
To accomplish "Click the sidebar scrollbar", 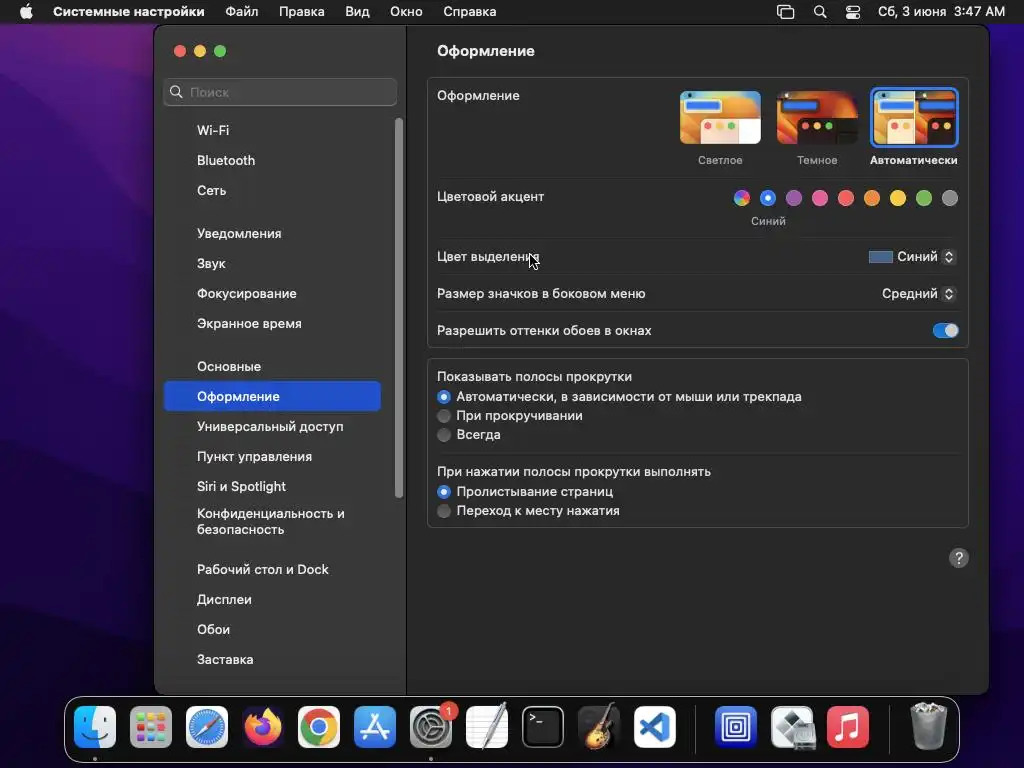I will click(x=399, y=308).
